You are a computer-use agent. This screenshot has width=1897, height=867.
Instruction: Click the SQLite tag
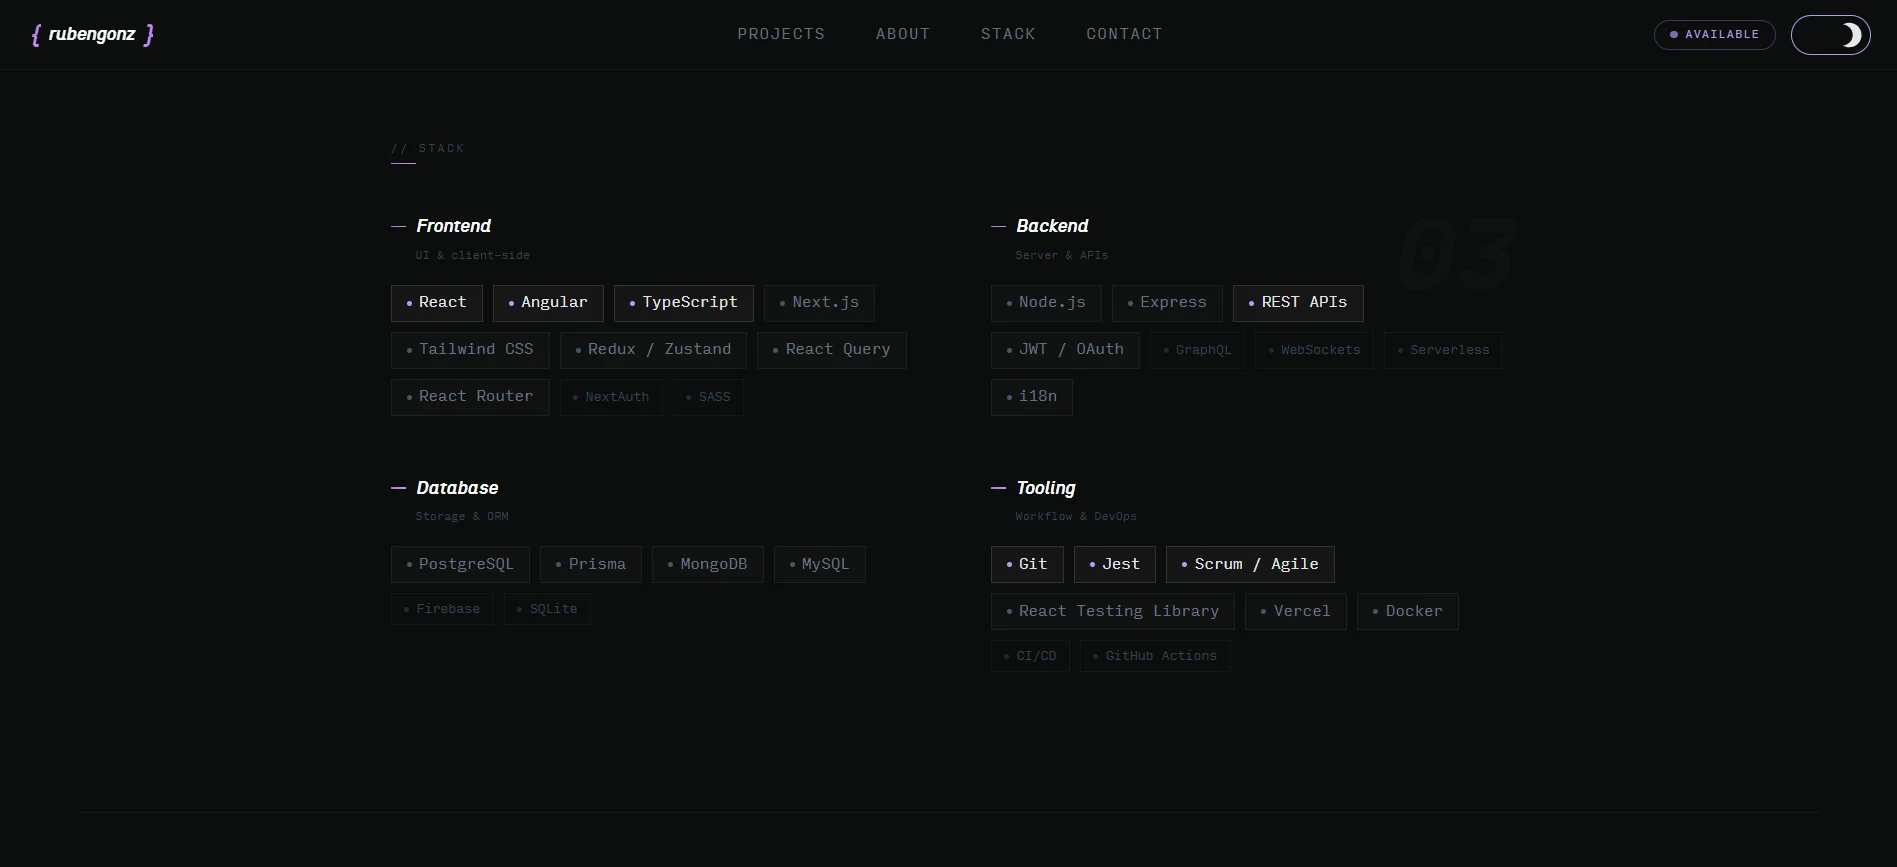547,609
